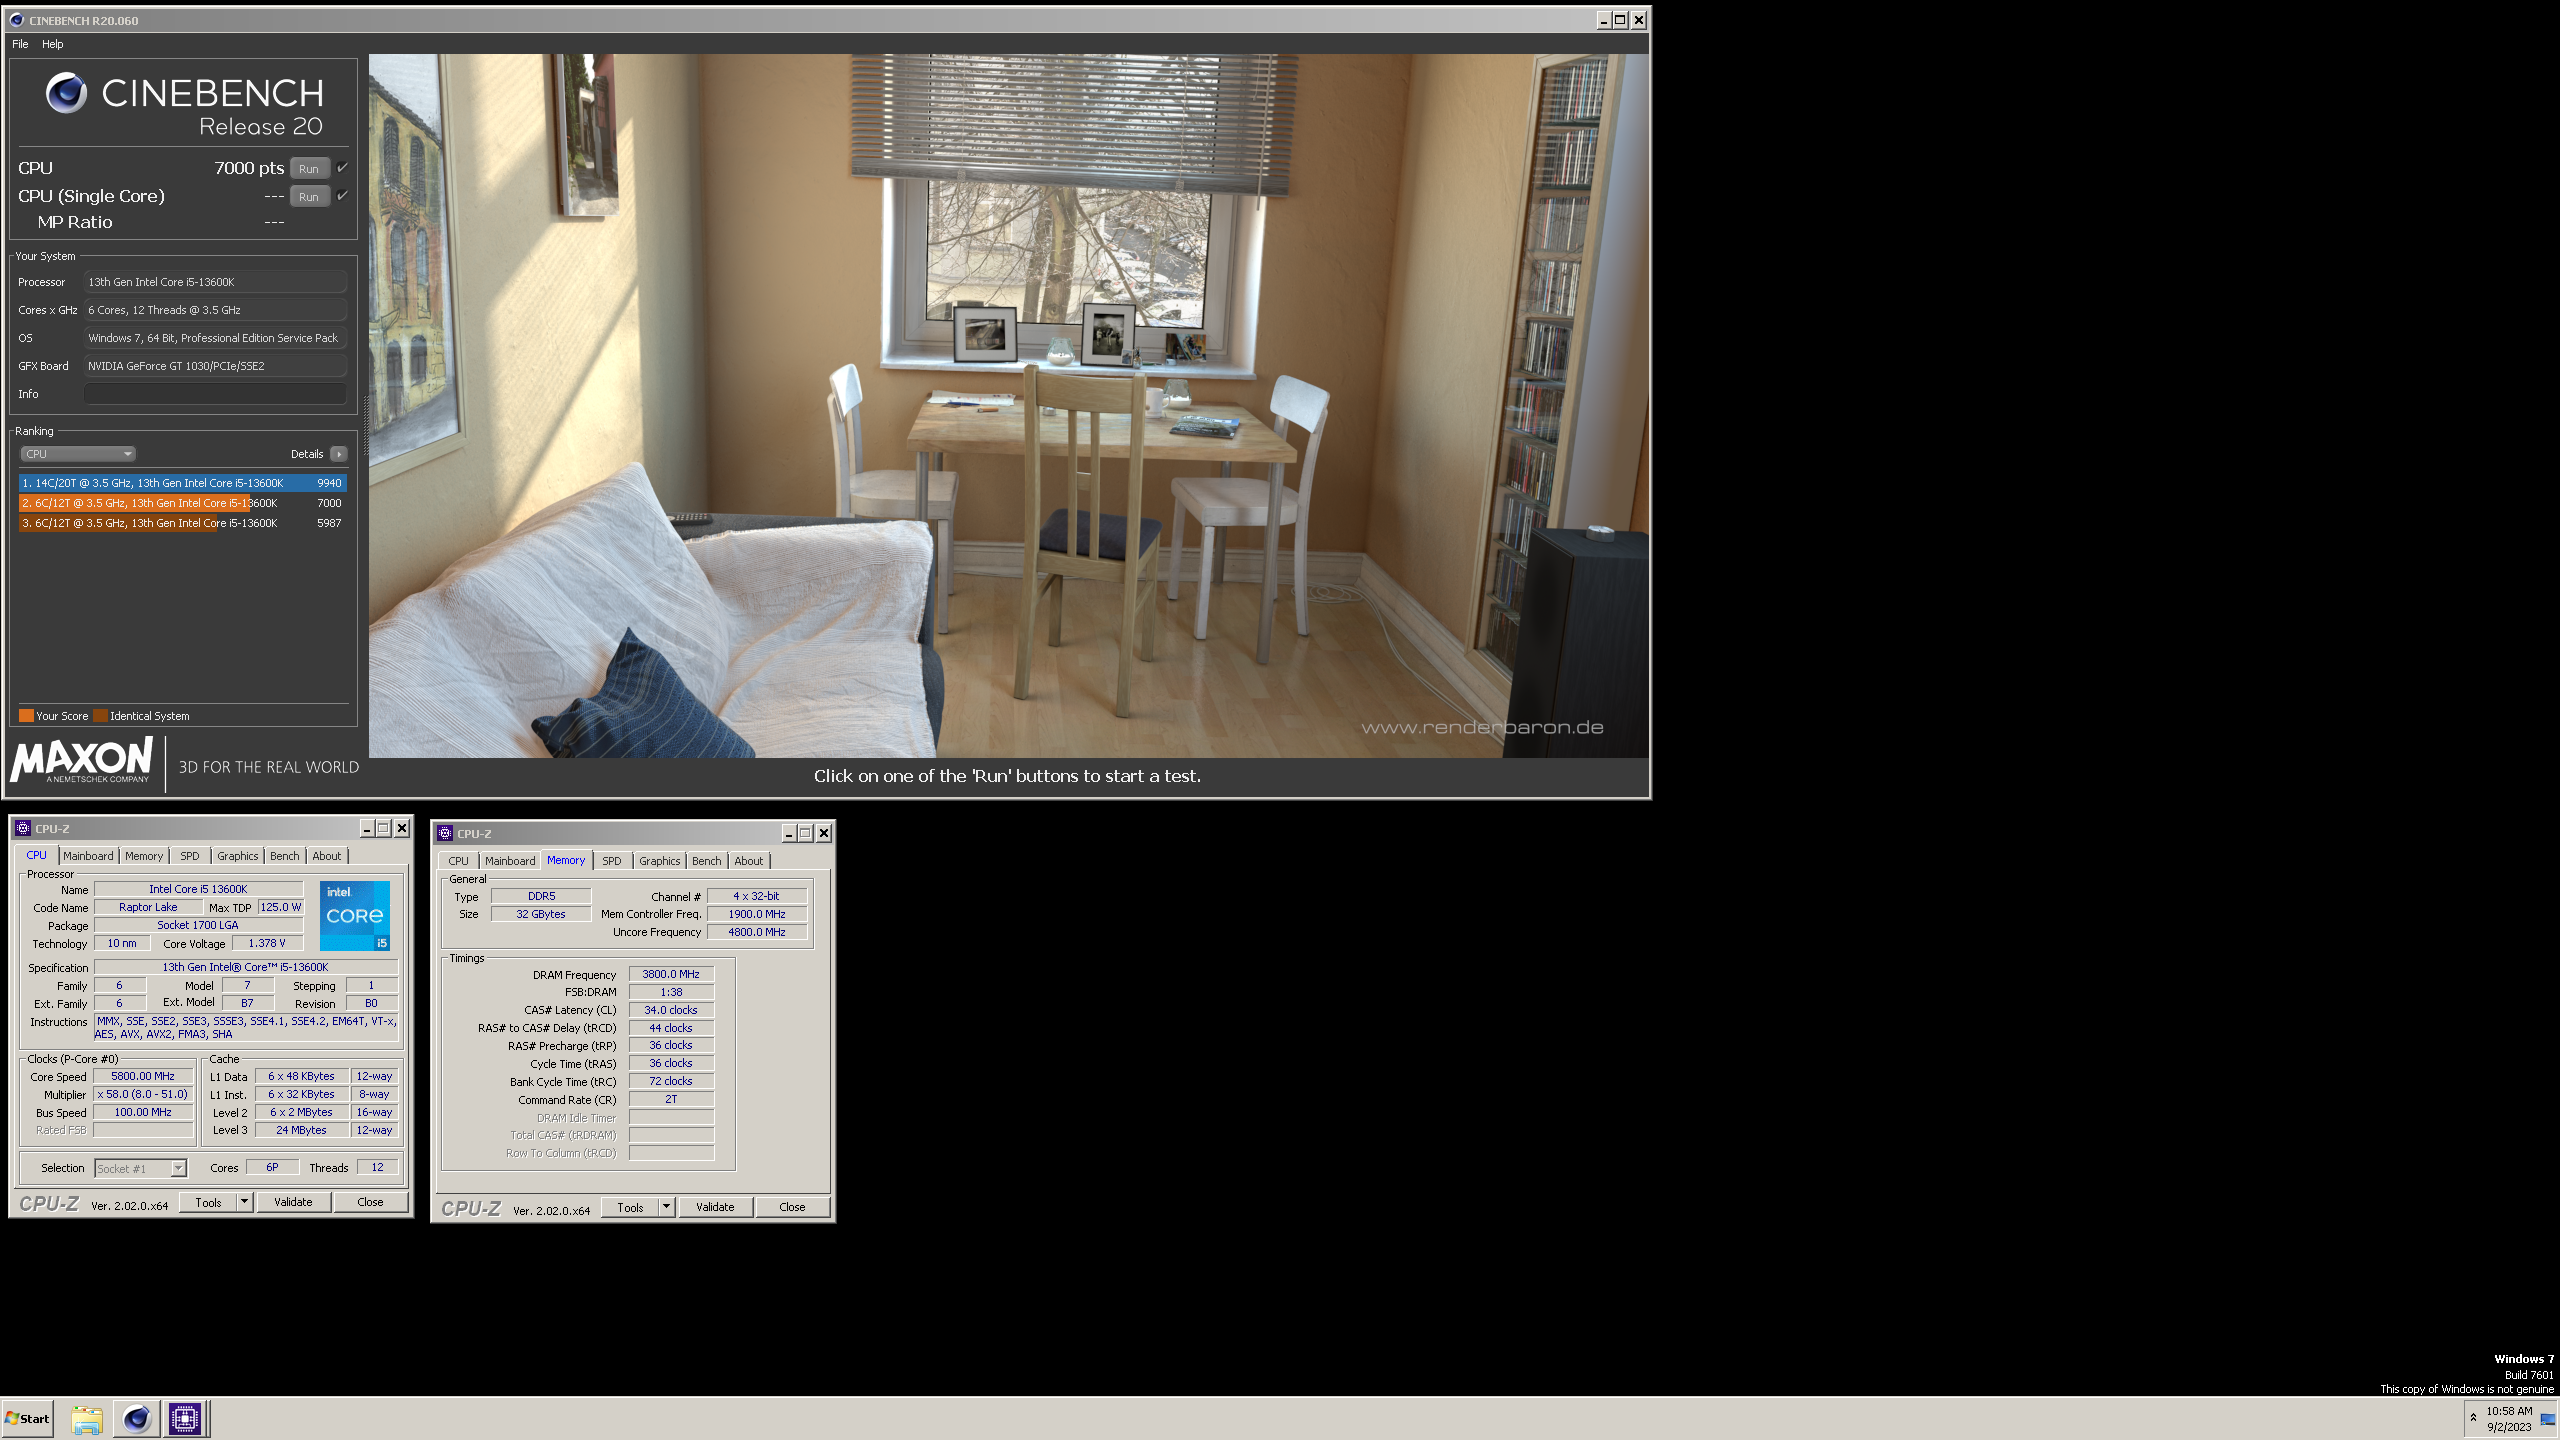Click Validate in left CPU-Z window

[293, 1202]
